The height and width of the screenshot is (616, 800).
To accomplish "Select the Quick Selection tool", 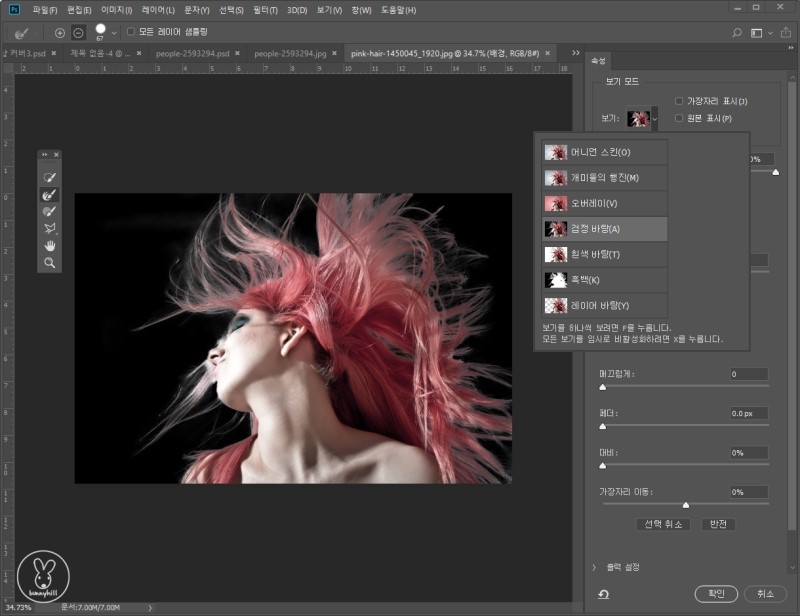I will 49,177.
